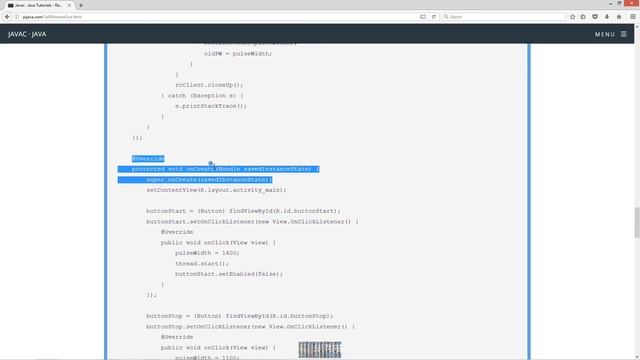Click the 'buttonStop.setOnClickListener' line
Viewport: 640px width, 360px height.
click(x=251, y=327)
